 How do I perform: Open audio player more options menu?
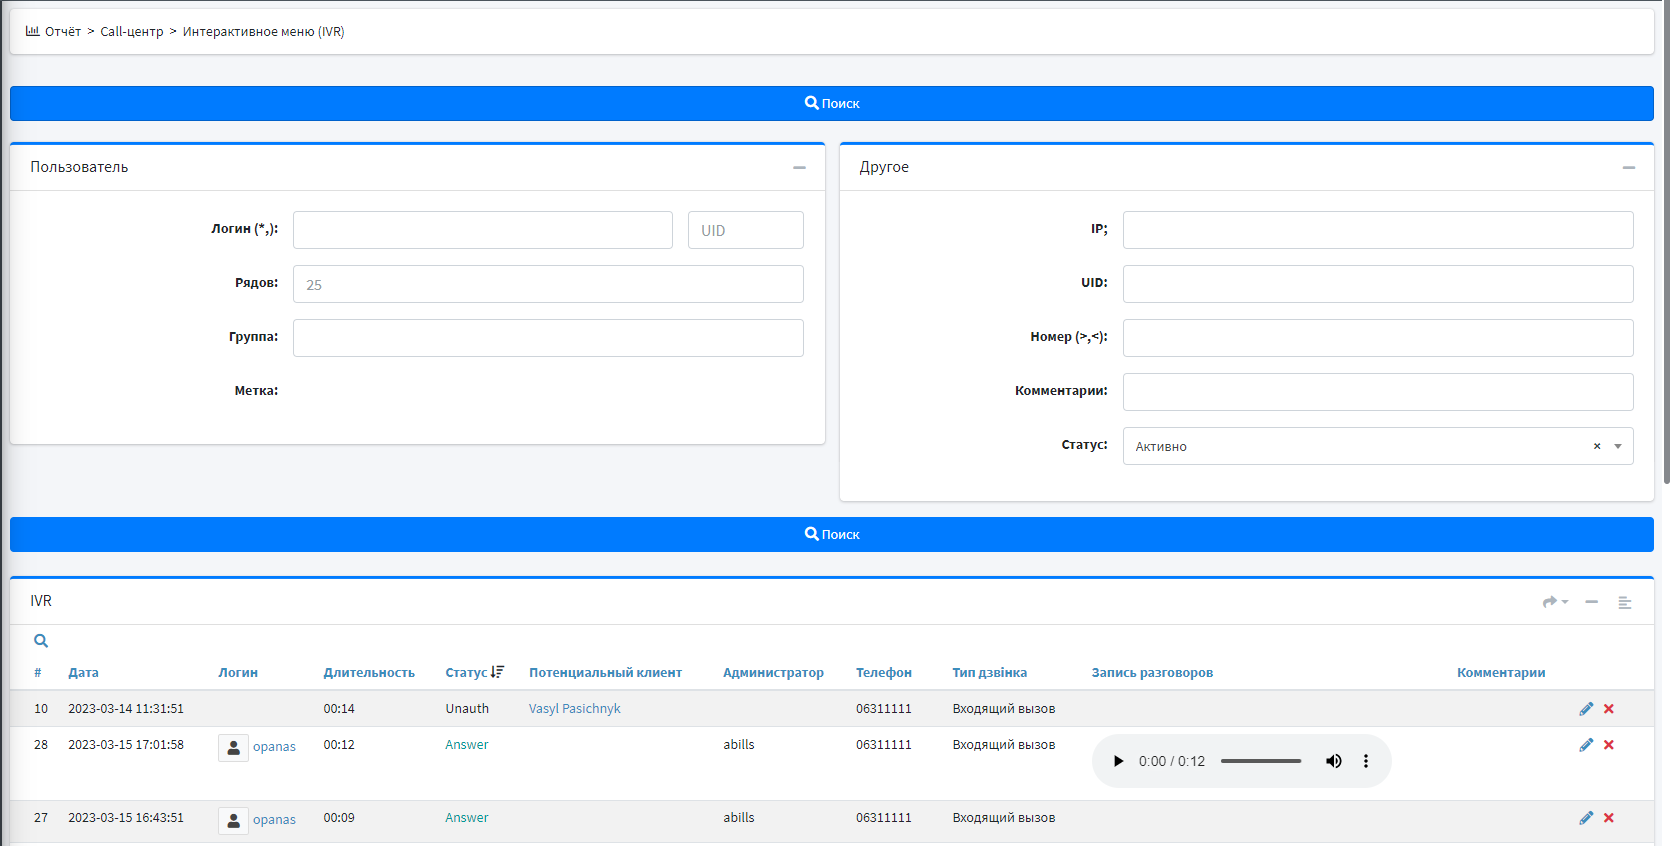coord(1366,761)
